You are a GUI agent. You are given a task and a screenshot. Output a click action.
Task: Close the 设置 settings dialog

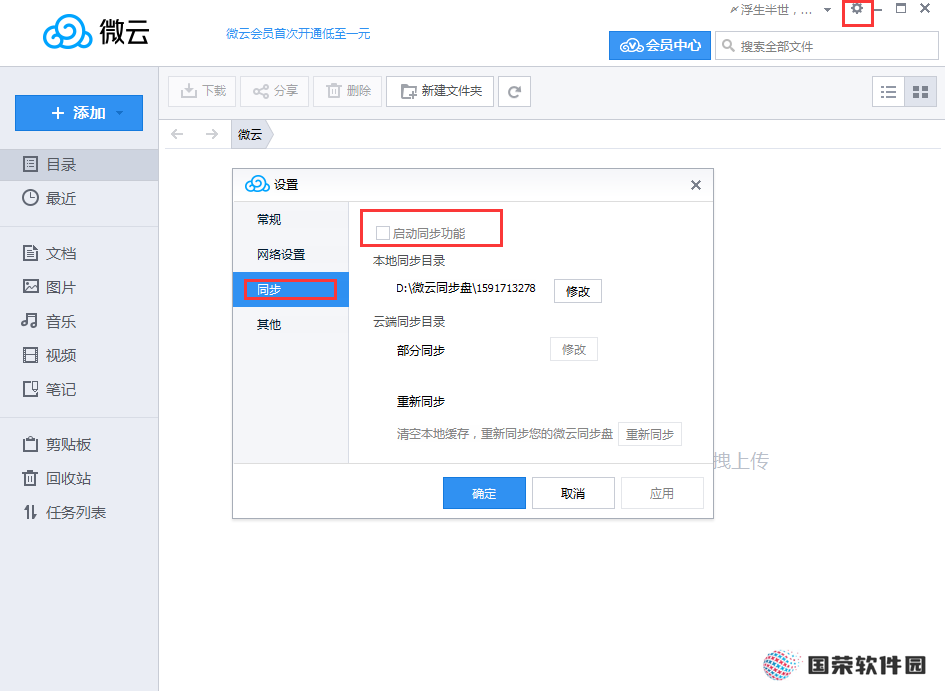[696, 185]
